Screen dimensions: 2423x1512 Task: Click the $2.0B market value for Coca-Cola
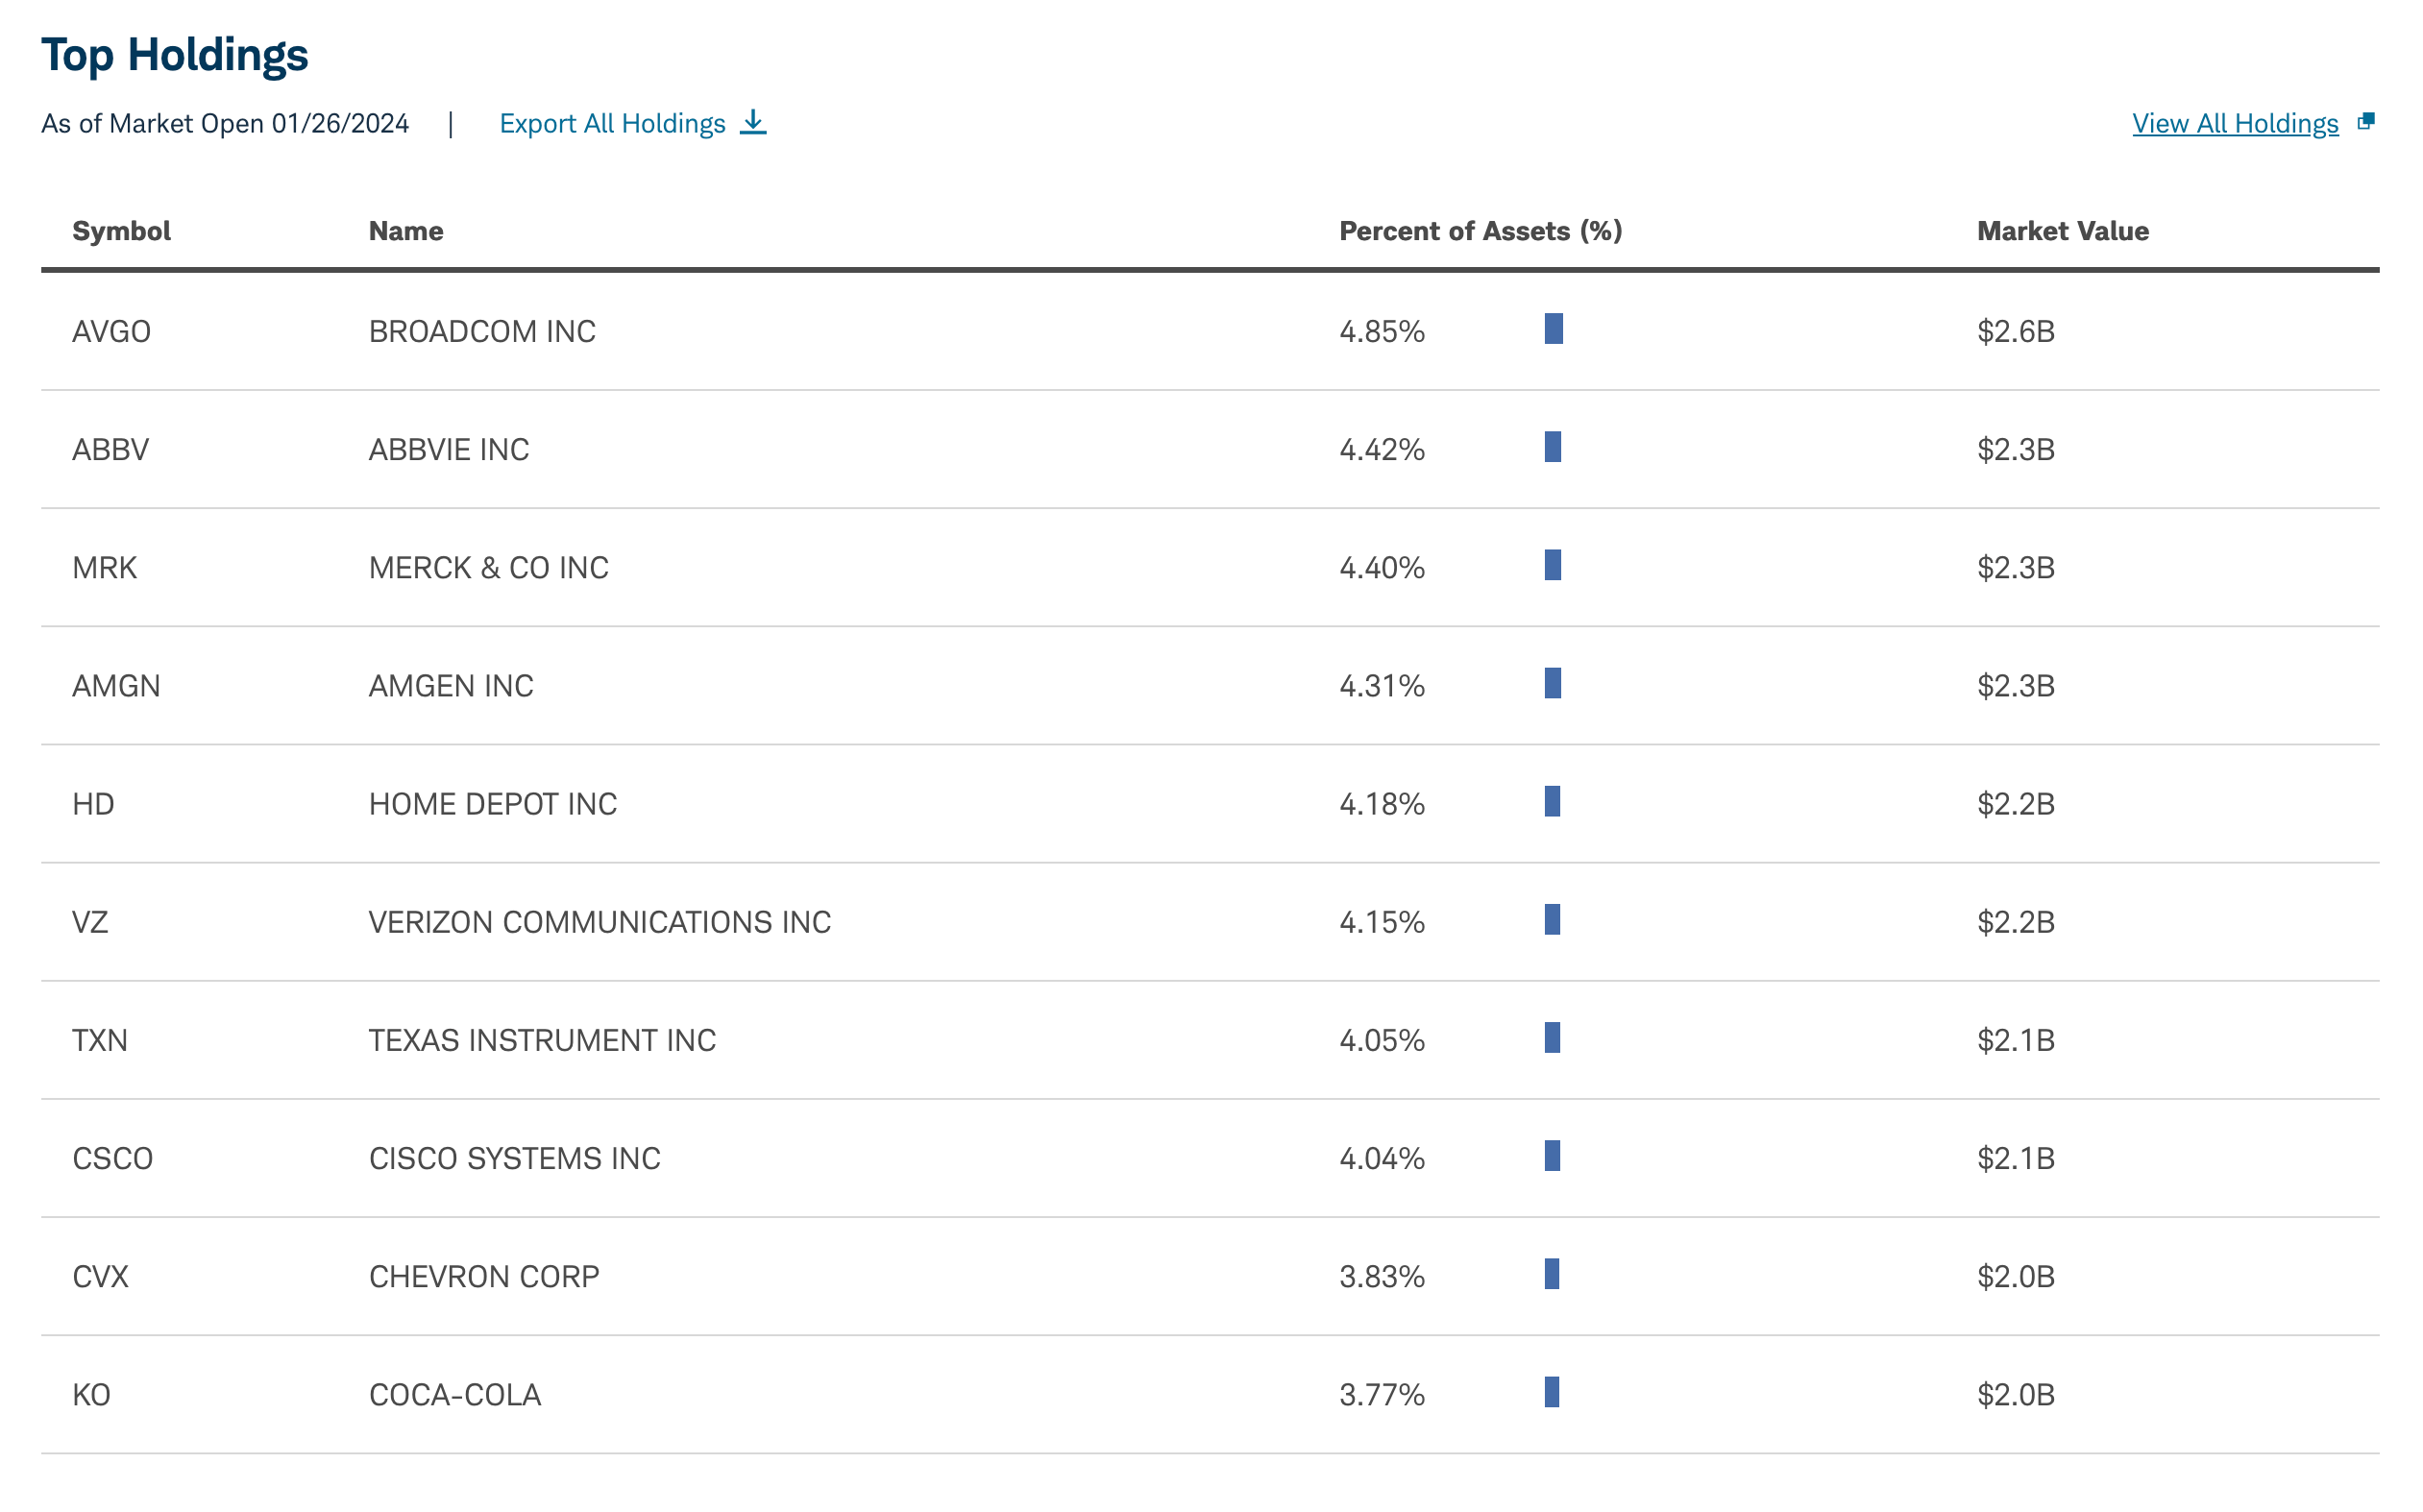pyautogui.click(x=2015, y=1394)
